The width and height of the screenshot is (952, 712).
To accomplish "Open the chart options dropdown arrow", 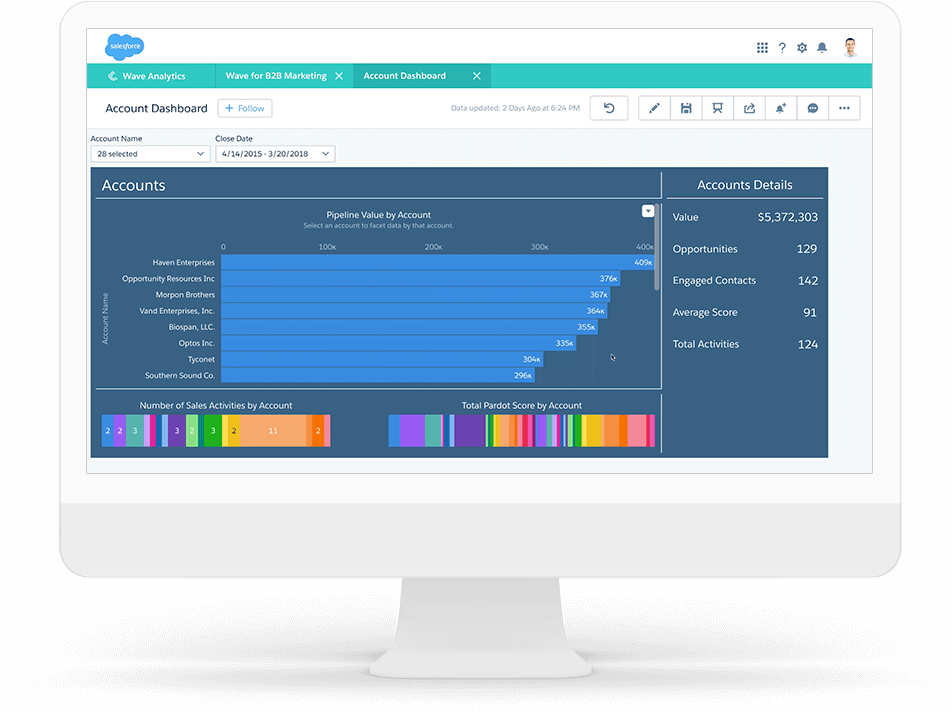I will coord(648,211).
